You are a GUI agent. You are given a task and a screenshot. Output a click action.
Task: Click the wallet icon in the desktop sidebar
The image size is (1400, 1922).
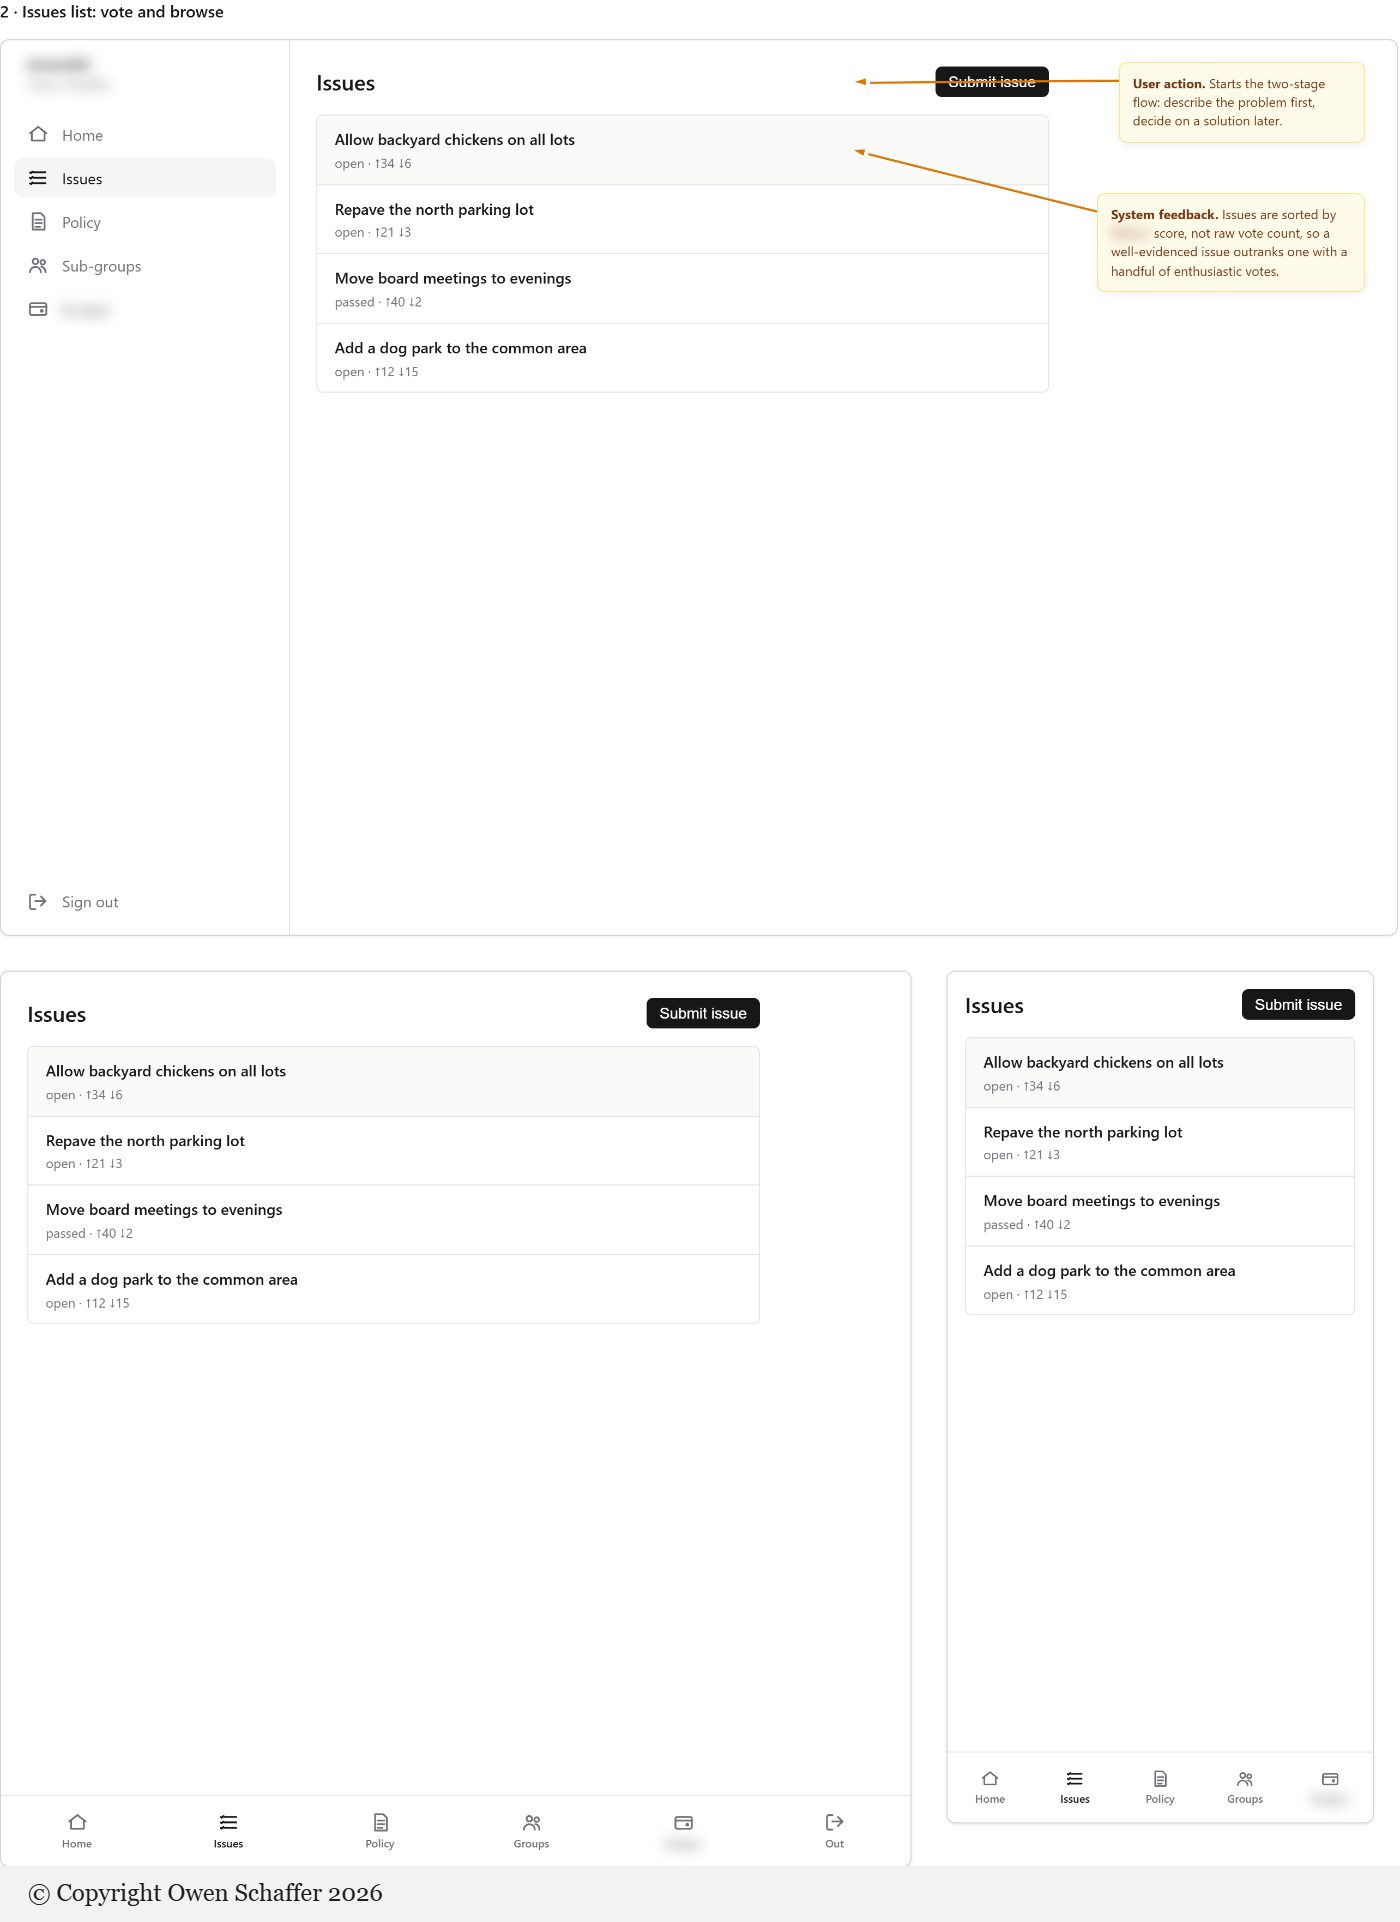coord(38,310)
